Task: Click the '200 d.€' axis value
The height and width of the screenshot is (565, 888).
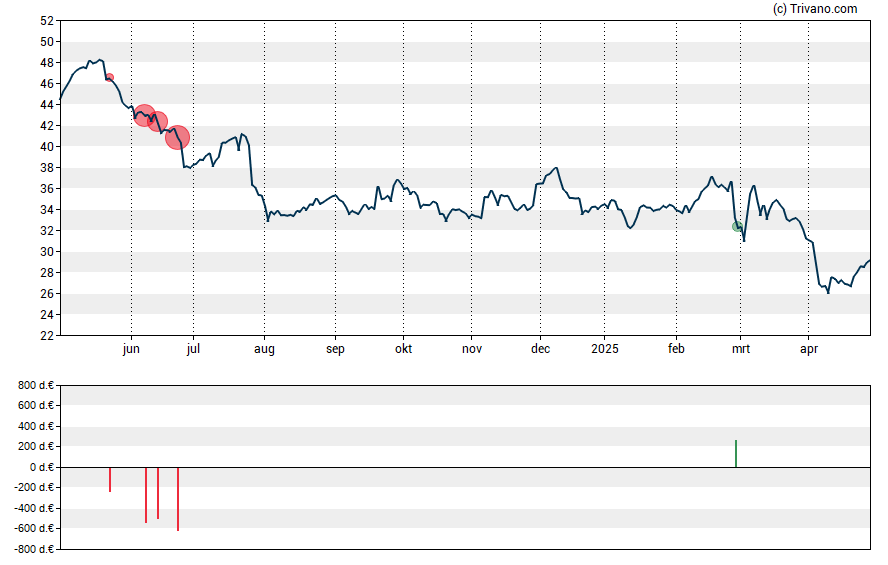Action: (36, 447)
